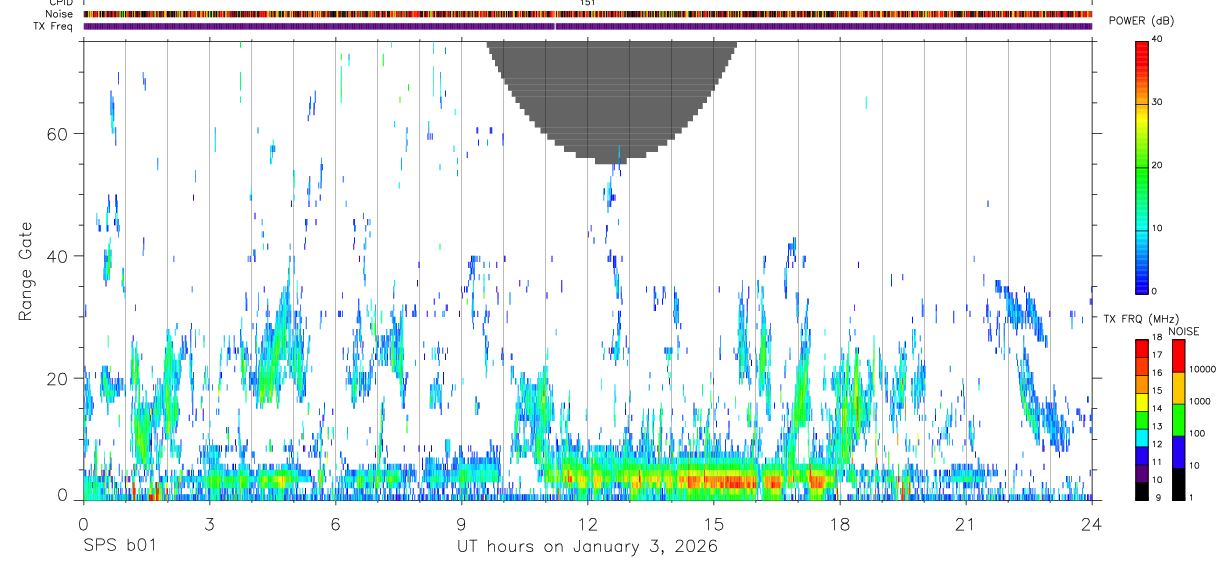Pick the green 100 noise legend block

coord(1178,420)
